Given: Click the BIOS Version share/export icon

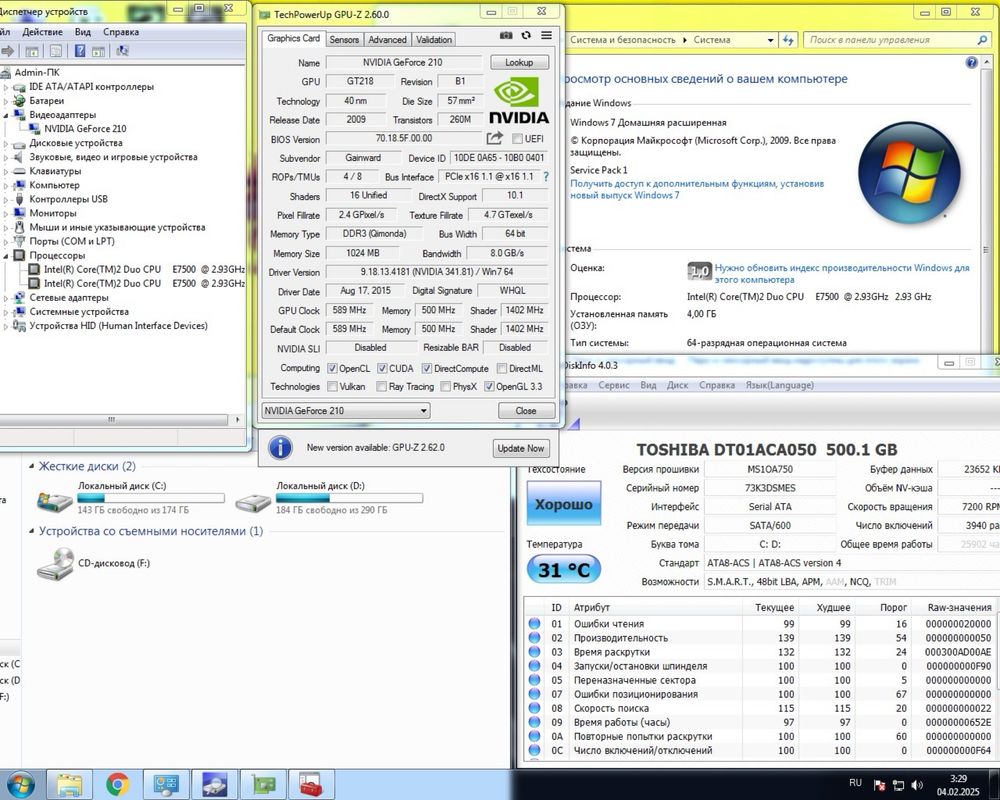Looking at the screenshot, I should pyautogui.click(x=494, y=138).
